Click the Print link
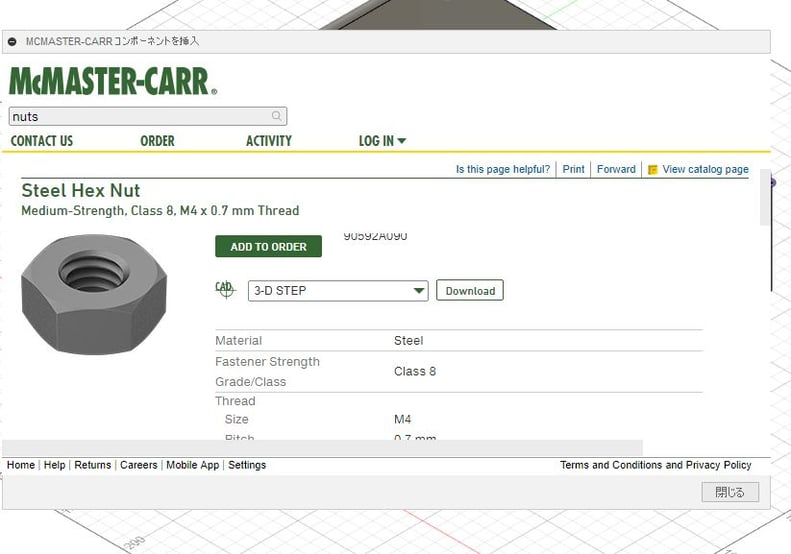Screen dimensions: 791x554 tap(574, 170)
